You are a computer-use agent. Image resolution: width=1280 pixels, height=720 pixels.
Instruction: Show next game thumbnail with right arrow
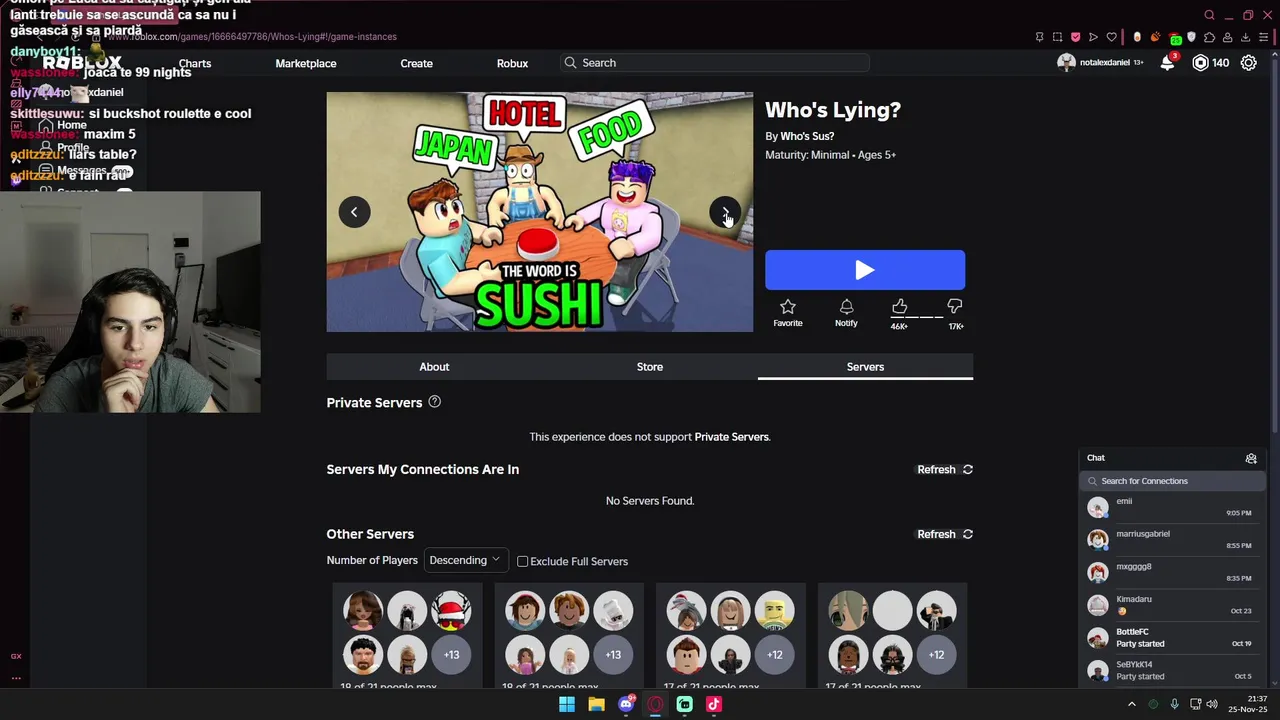pyautogui.click(x=725, y=212)
